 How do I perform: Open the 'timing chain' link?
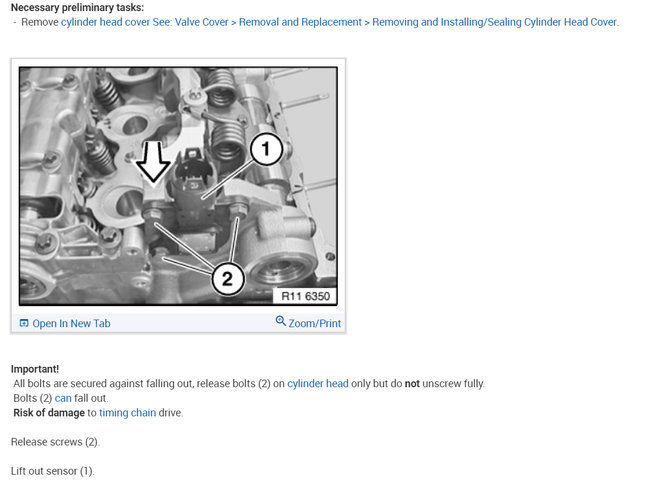click(x=128, y=413)
